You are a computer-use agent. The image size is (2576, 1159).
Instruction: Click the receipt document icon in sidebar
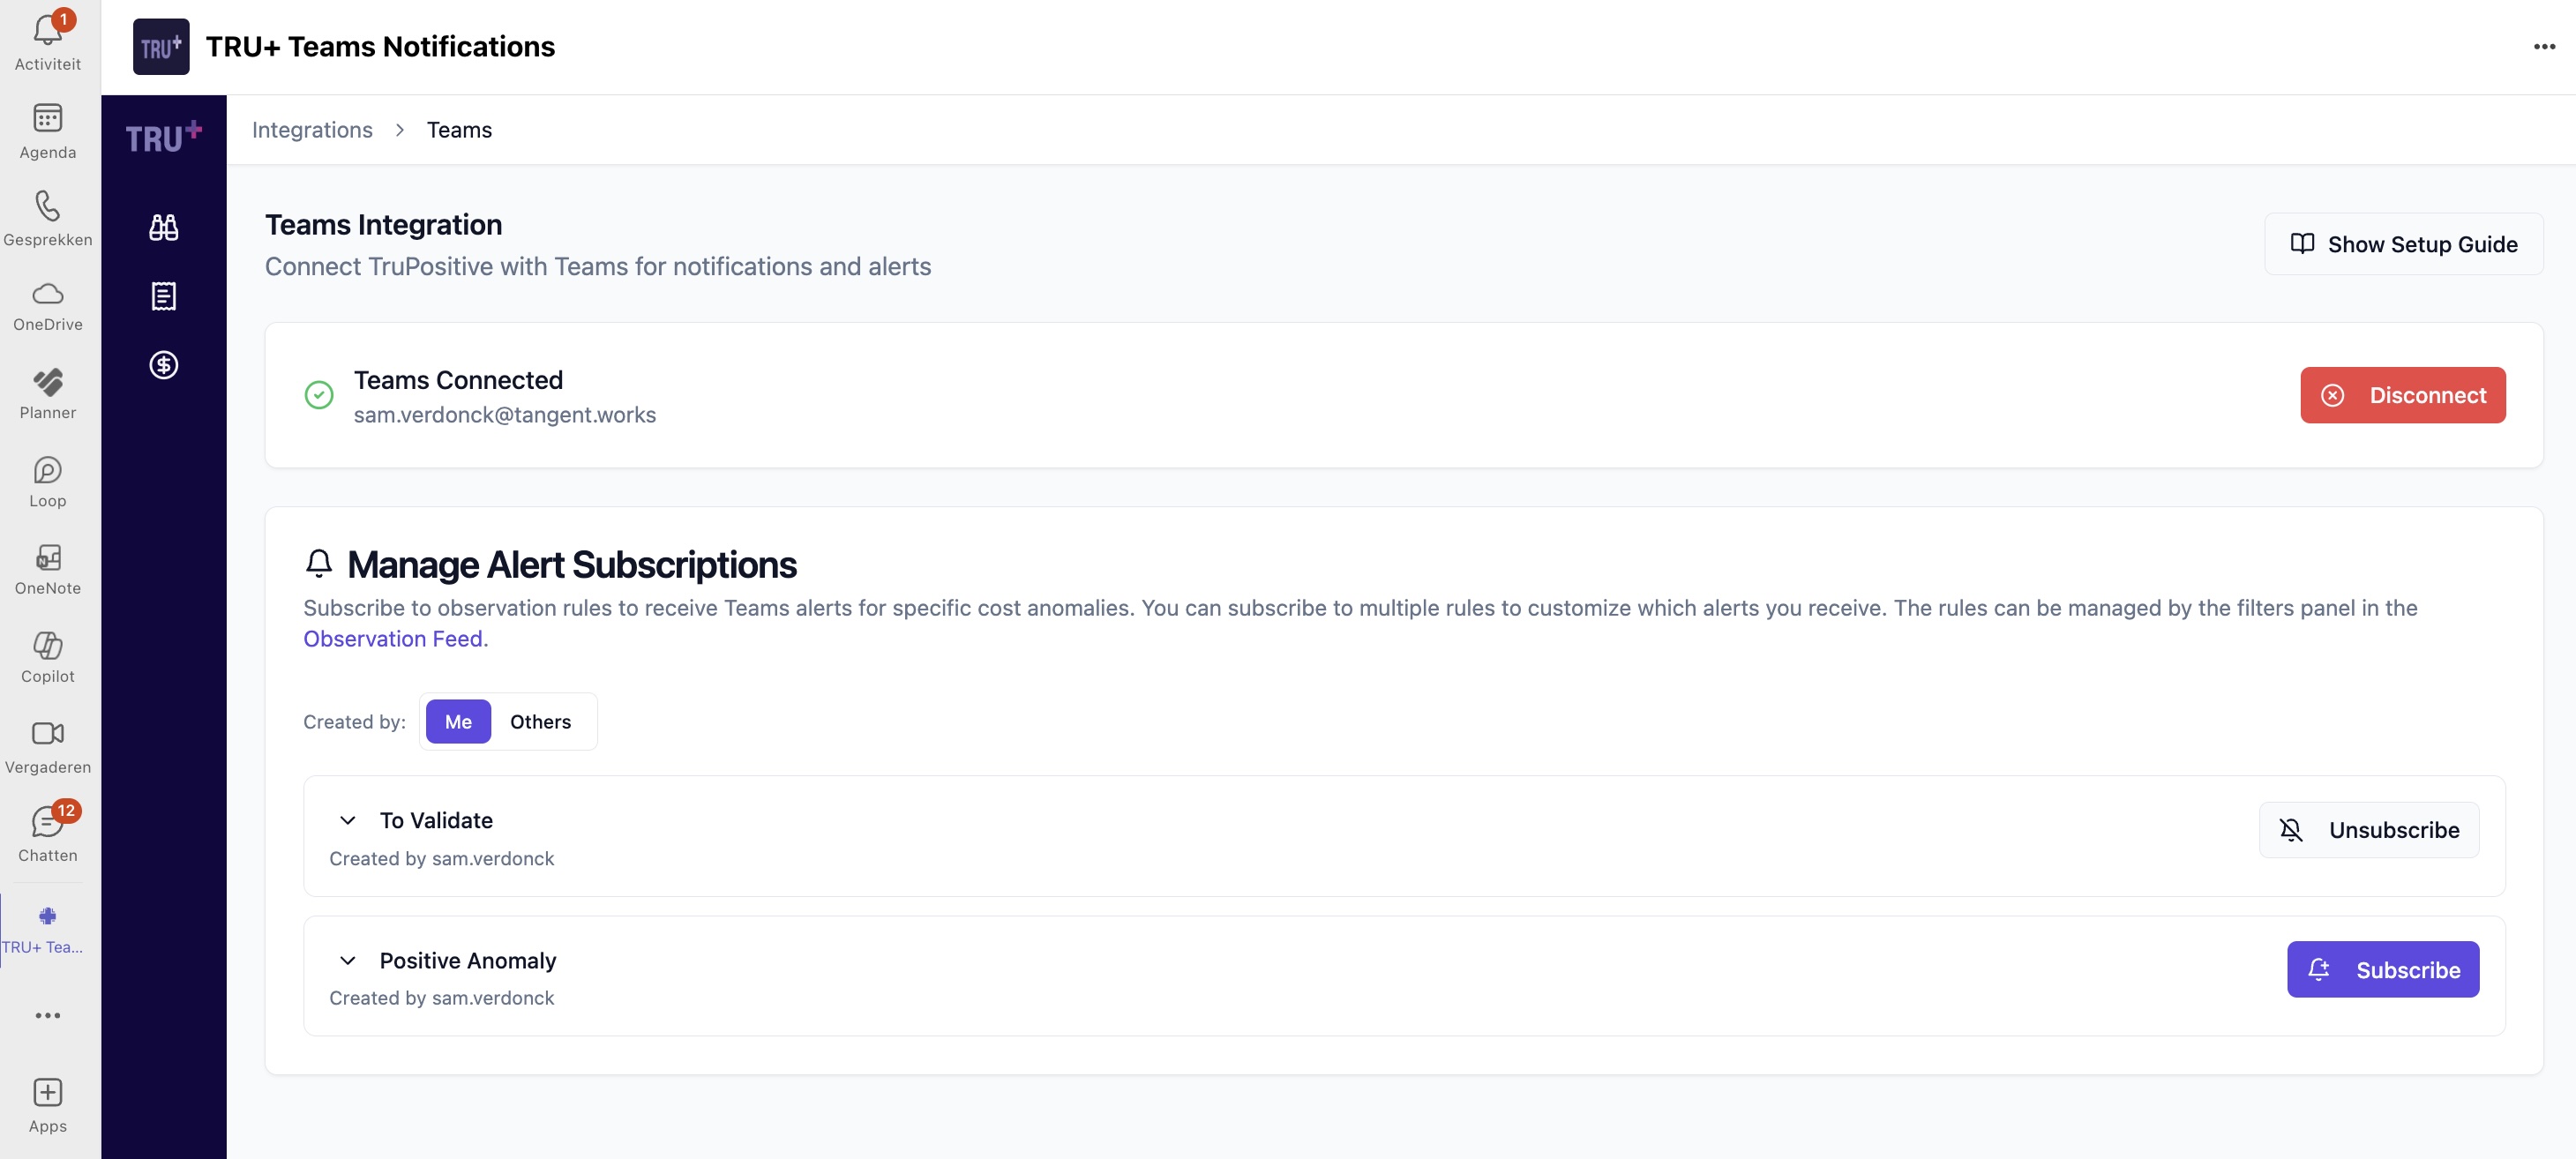pos(164,296)
